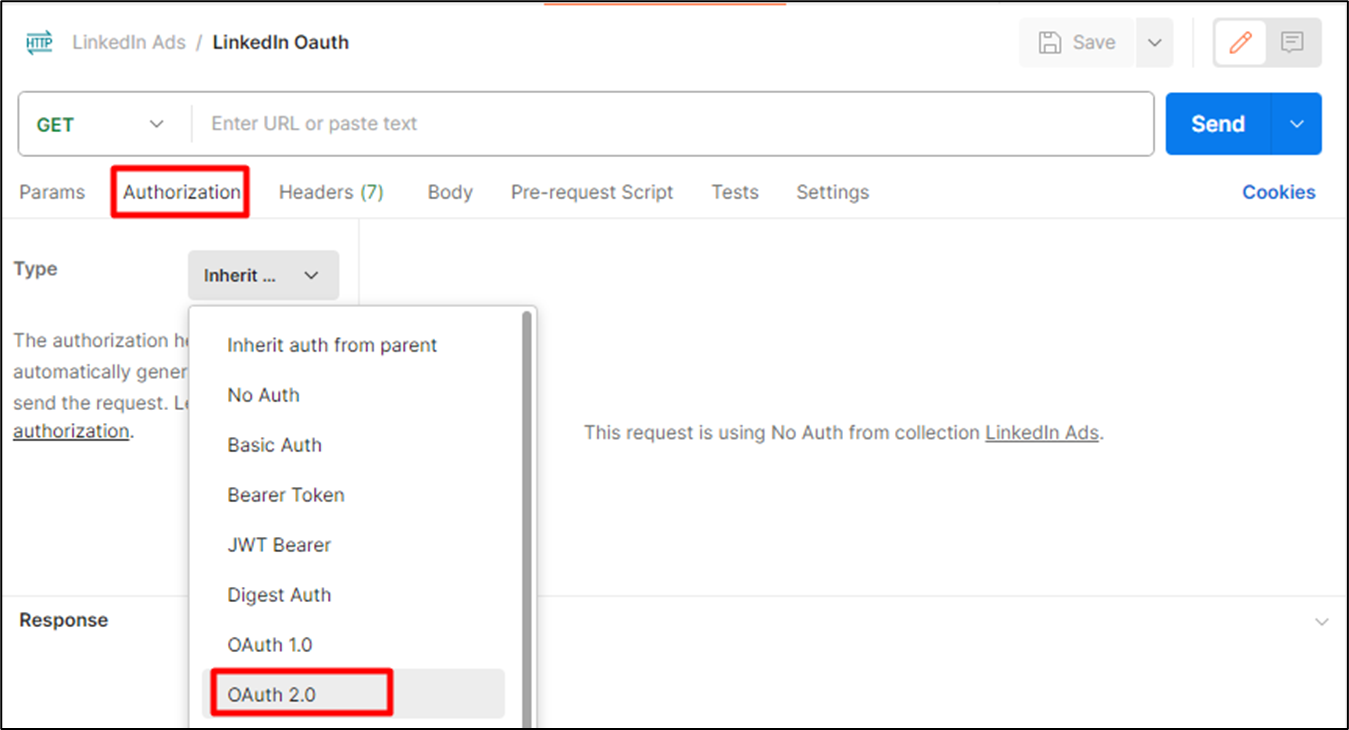The height and width of the screenshot is (730, 1349).
Task: Choose Inherit auth from parent option
Action: (x=353, y=345)
